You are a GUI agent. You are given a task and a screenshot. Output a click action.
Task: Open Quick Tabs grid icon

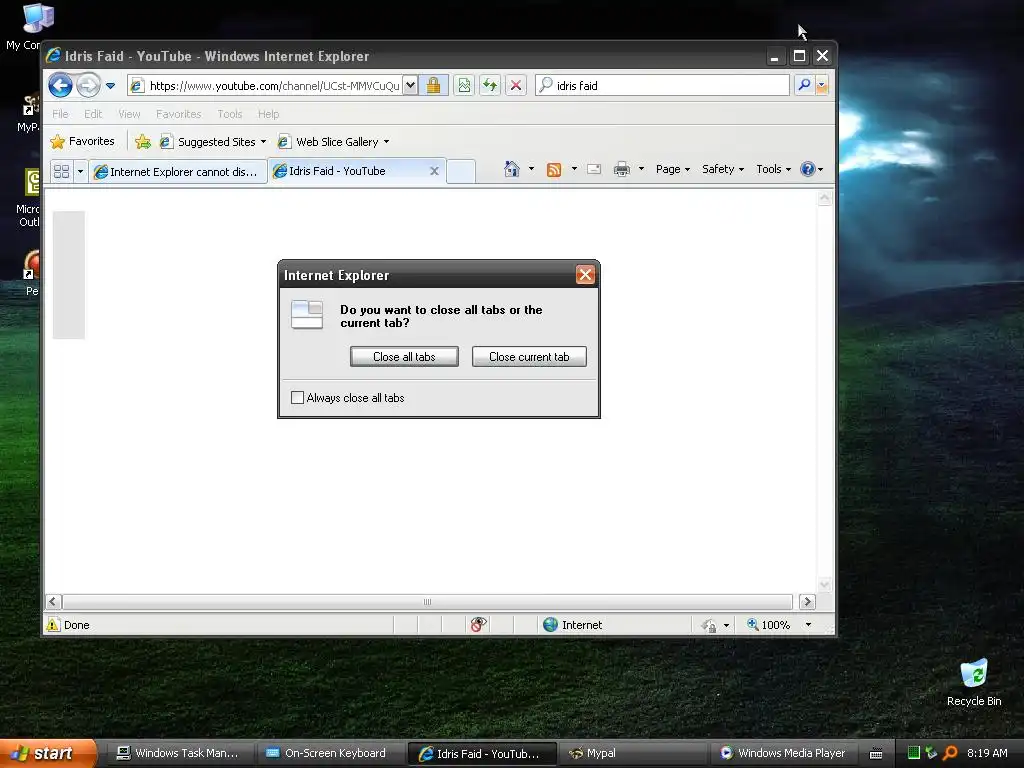pos(61,171)
